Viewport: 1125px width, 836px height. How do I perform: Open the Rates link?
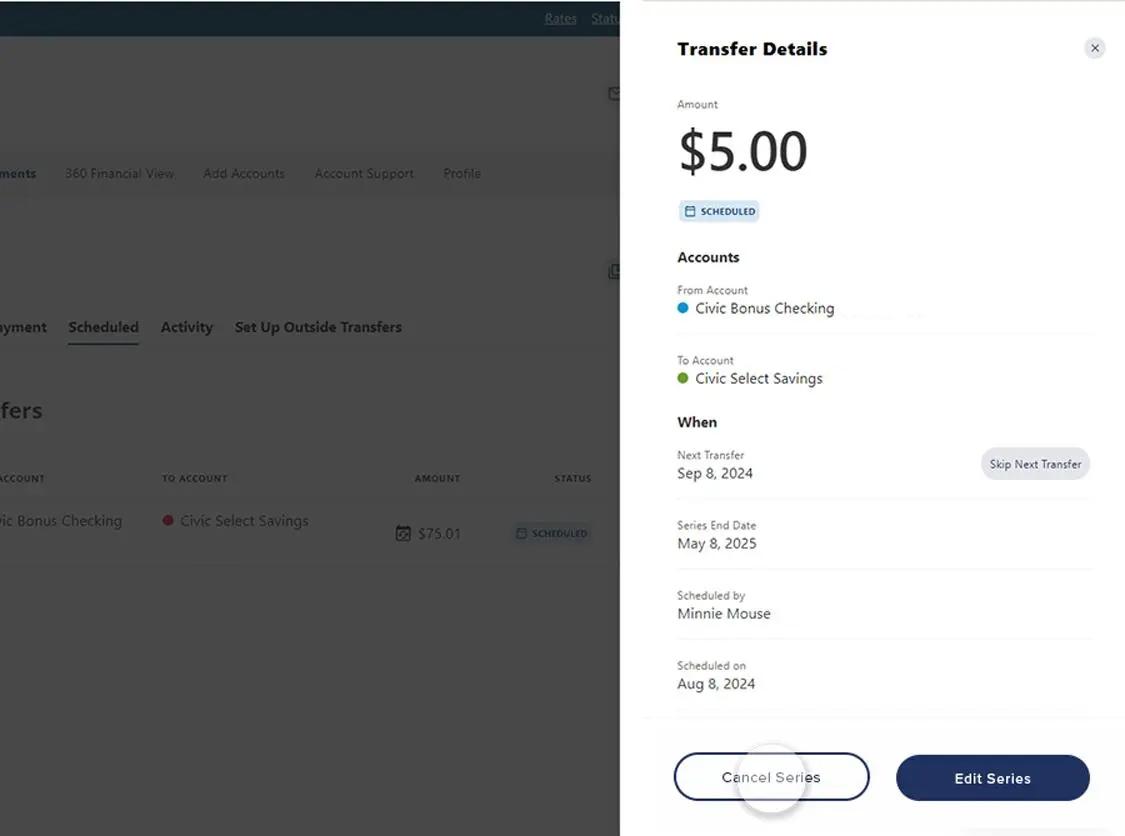560,17
